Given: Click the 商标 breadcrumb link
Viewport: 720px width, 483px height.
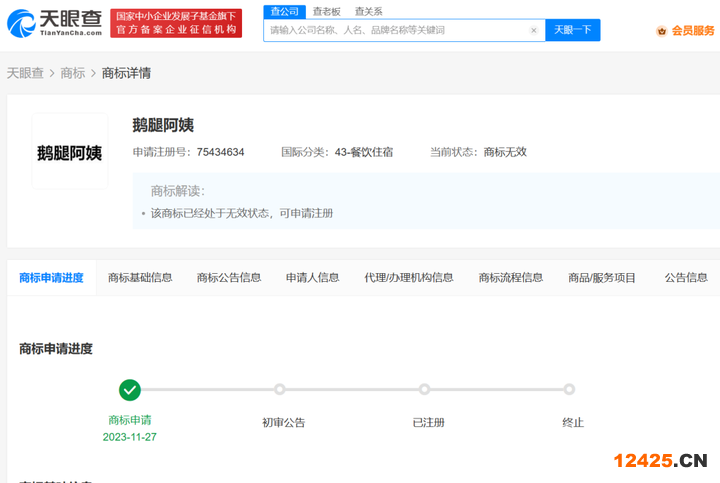Looking at the screenshot, I should (72, 73).
